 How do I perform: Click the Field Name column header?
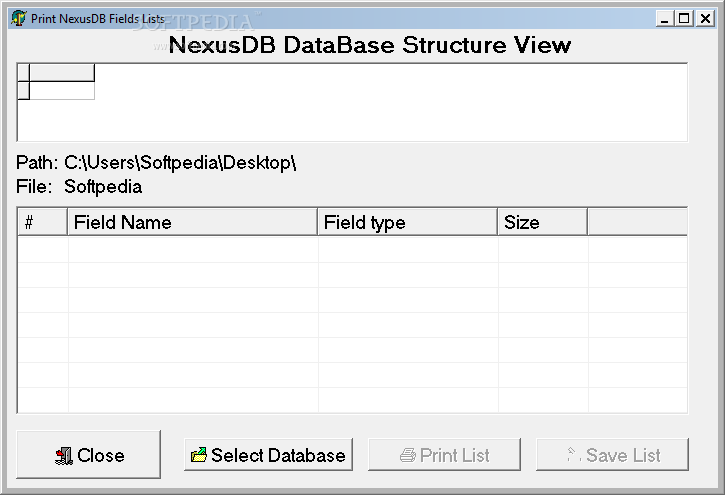tap(193, 222)
